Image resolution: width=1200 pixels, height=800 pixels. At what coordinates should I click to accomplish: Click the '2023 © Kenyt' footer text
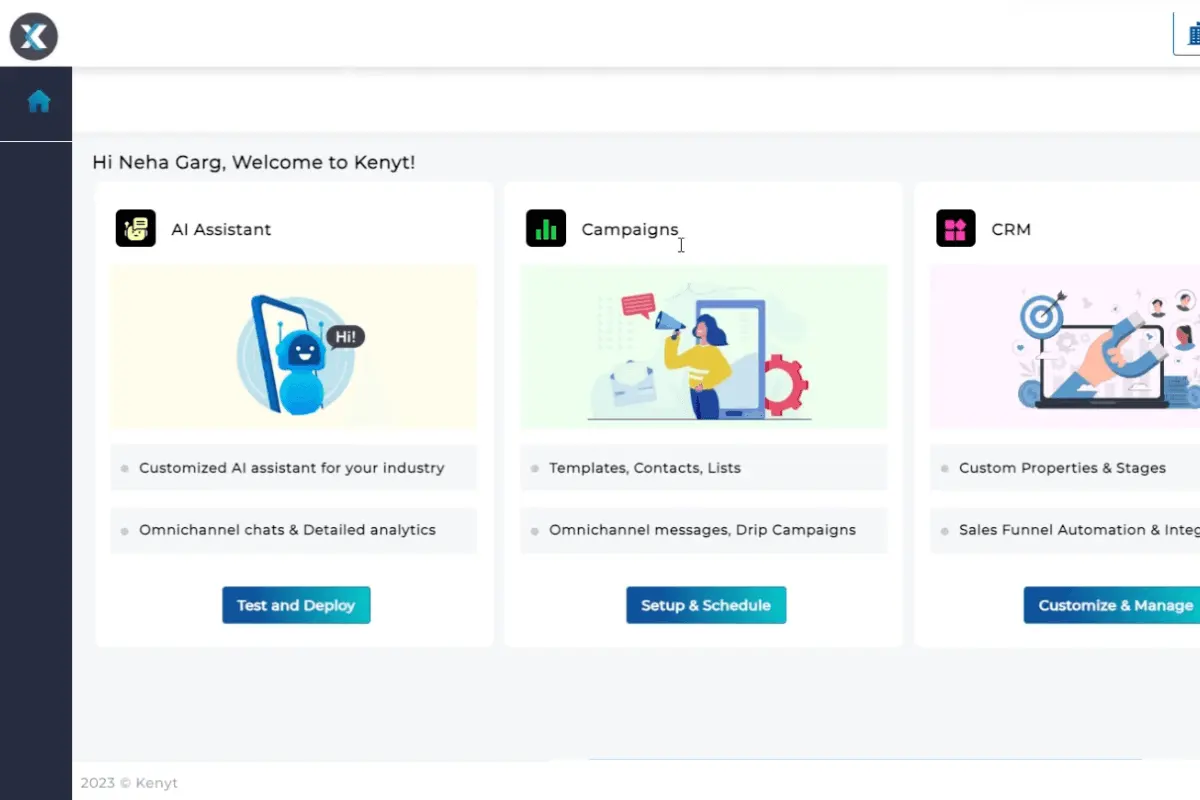[x=129, y=783]
